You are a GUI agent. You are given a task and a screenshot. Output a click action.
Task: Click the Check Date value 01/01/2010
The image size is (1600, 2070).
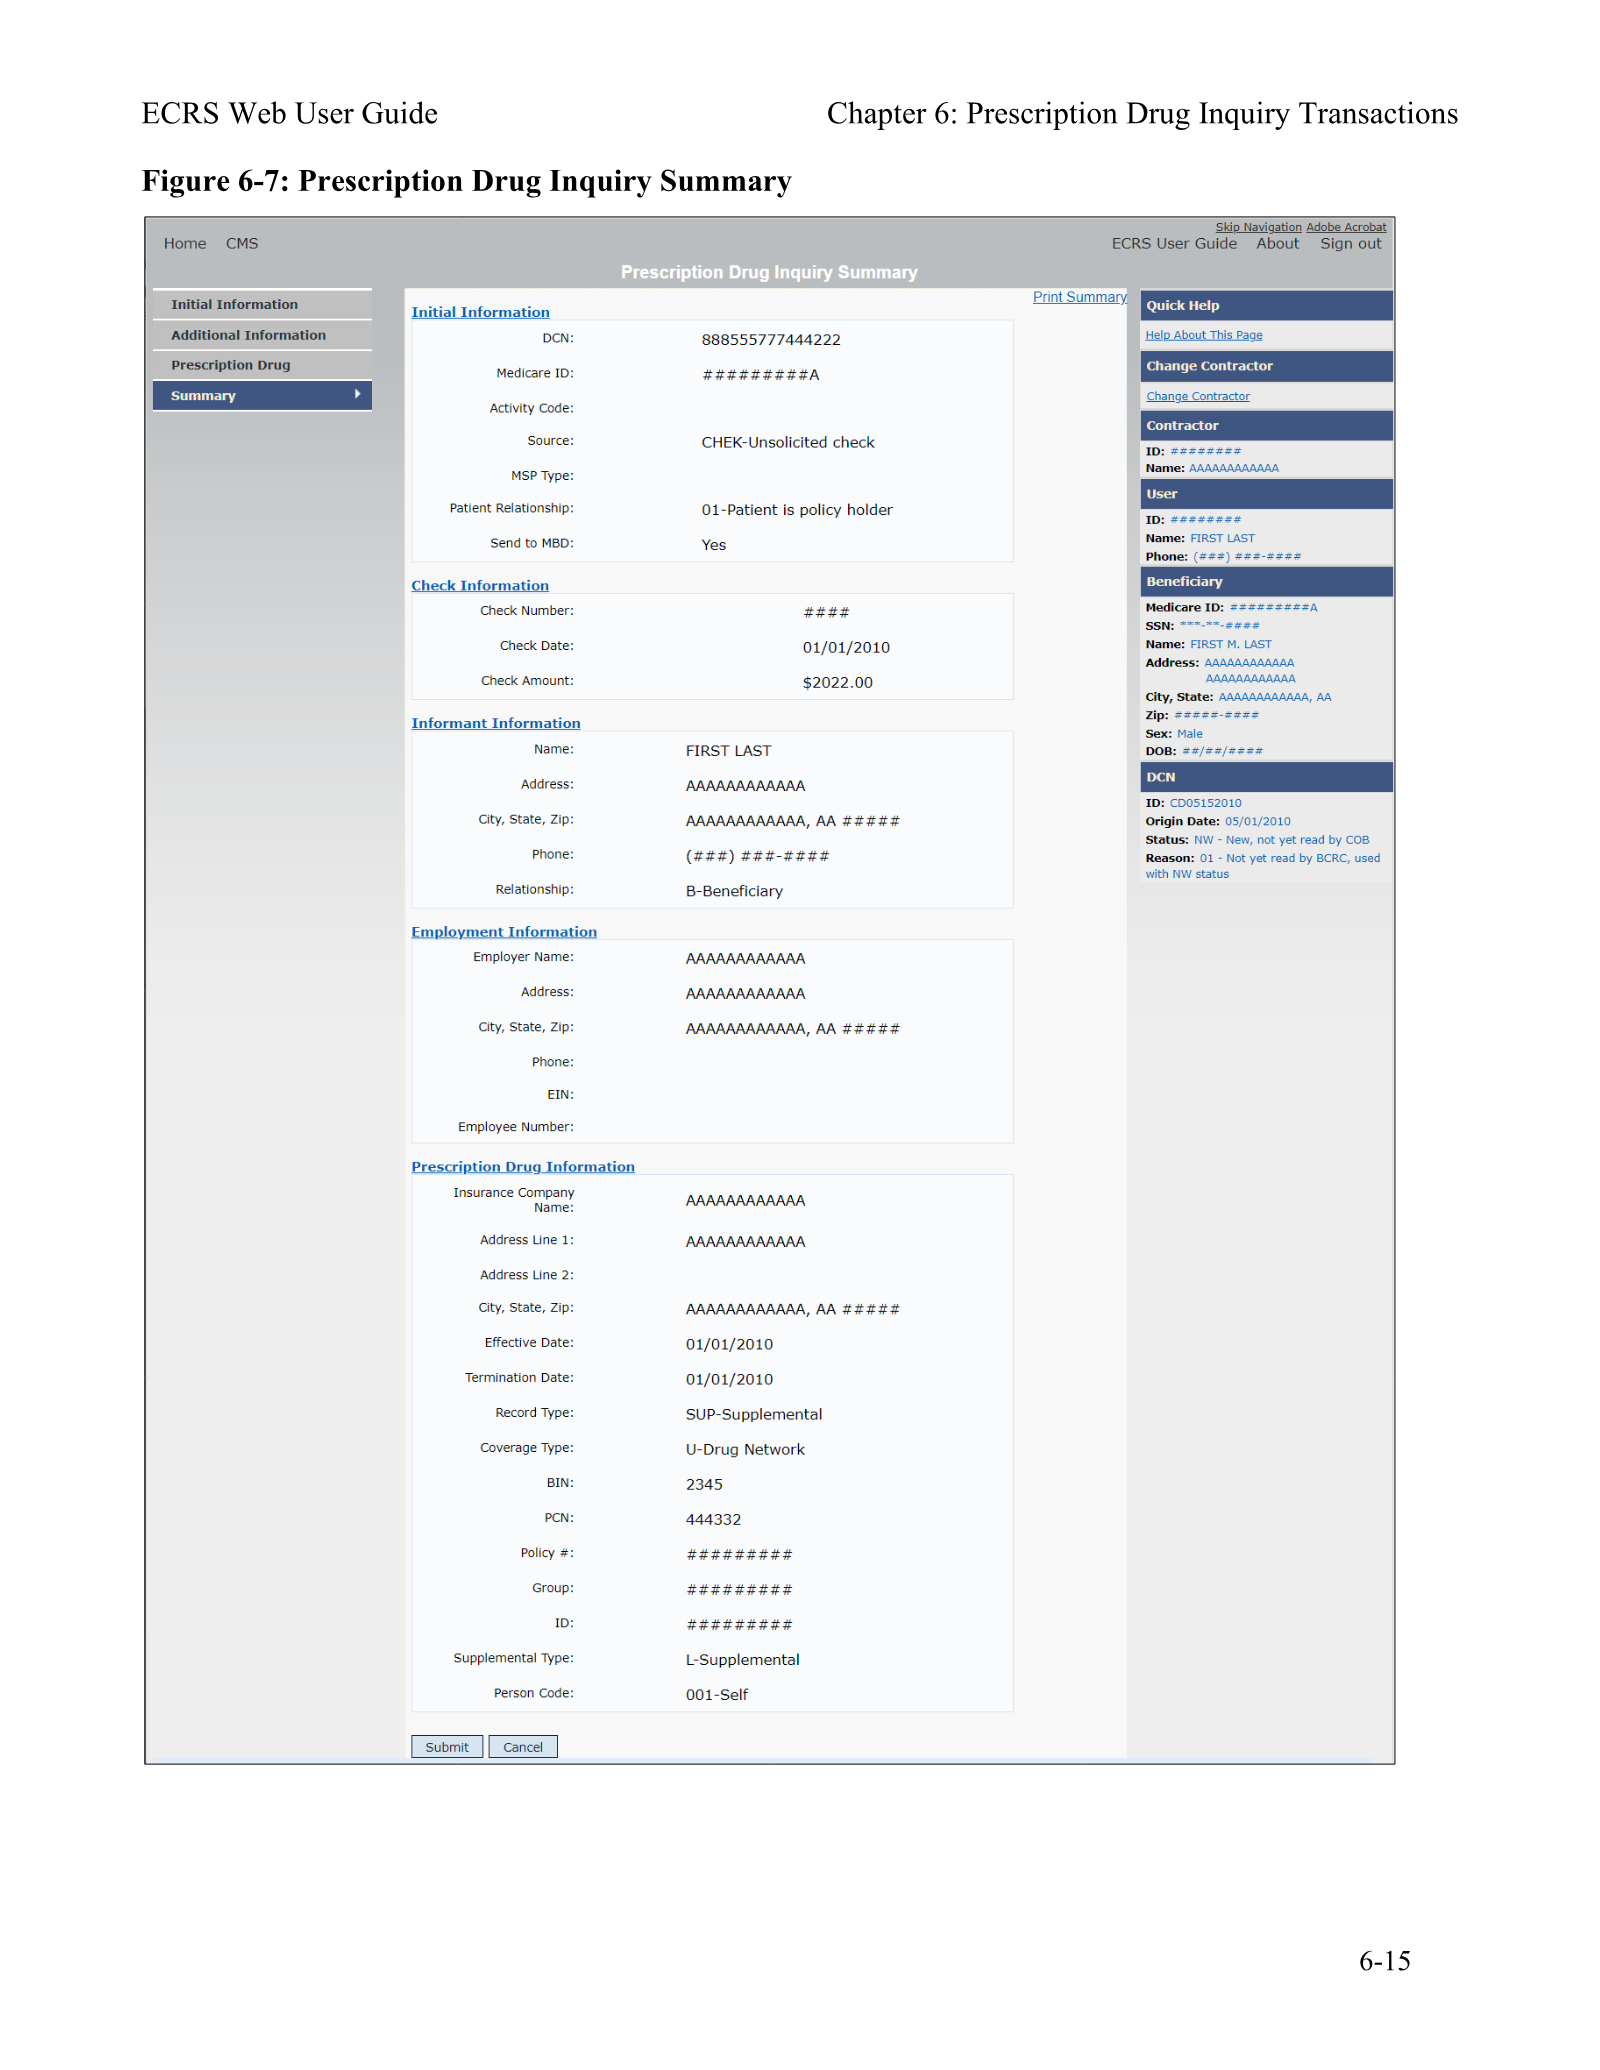point(846,647)
